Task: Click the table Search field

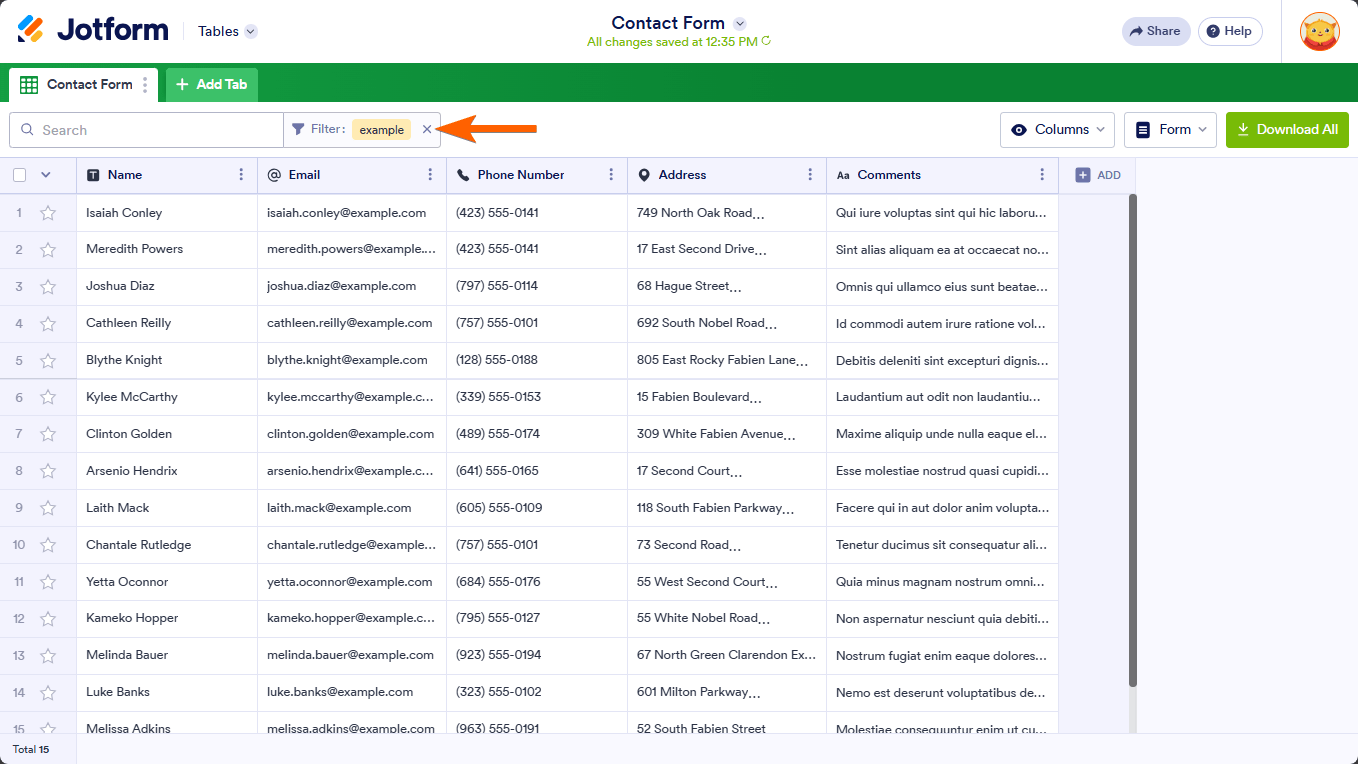Action: tap(147, 130)
